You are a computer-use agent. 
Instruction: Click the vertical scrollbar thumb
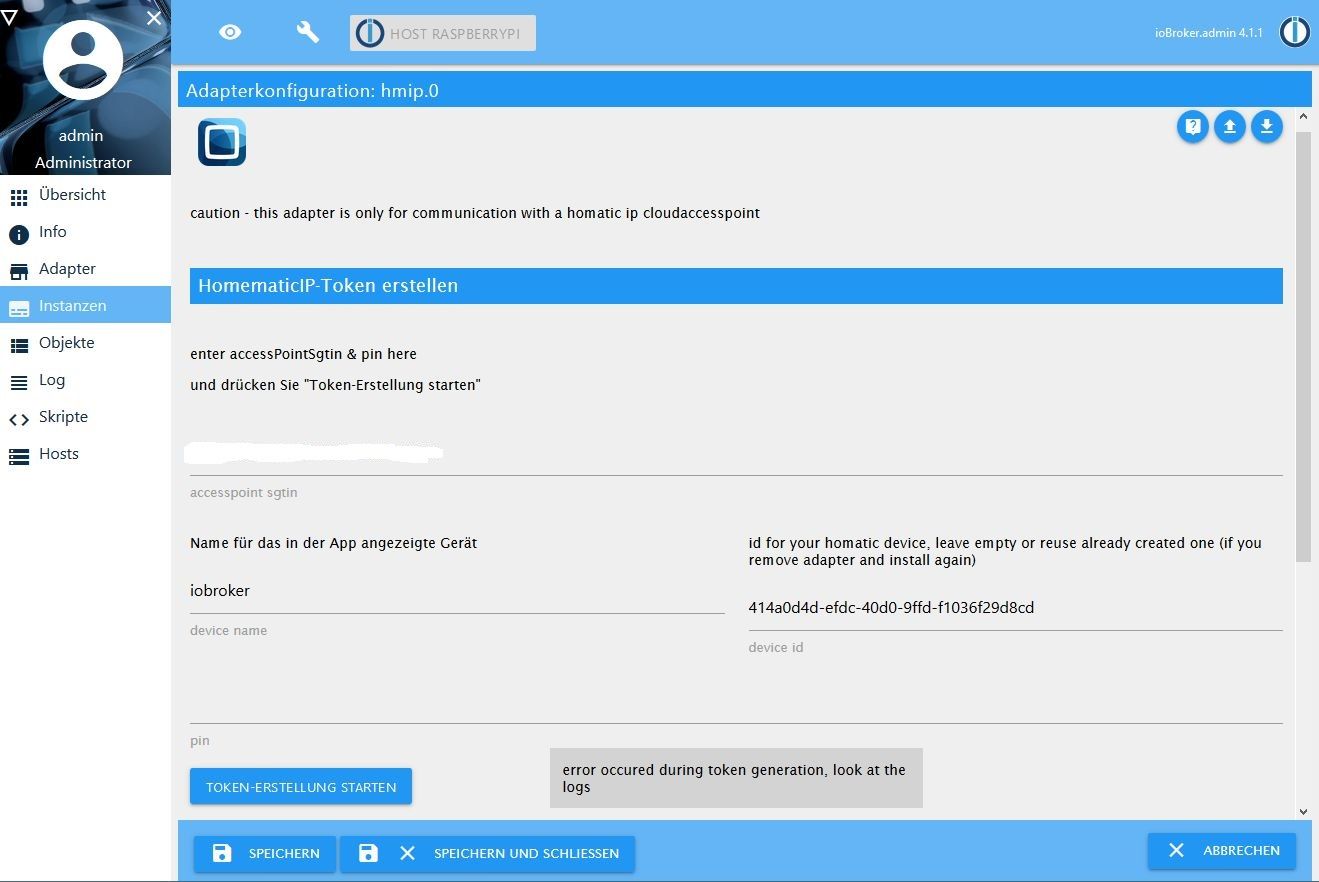click(x=1303, y=346)
